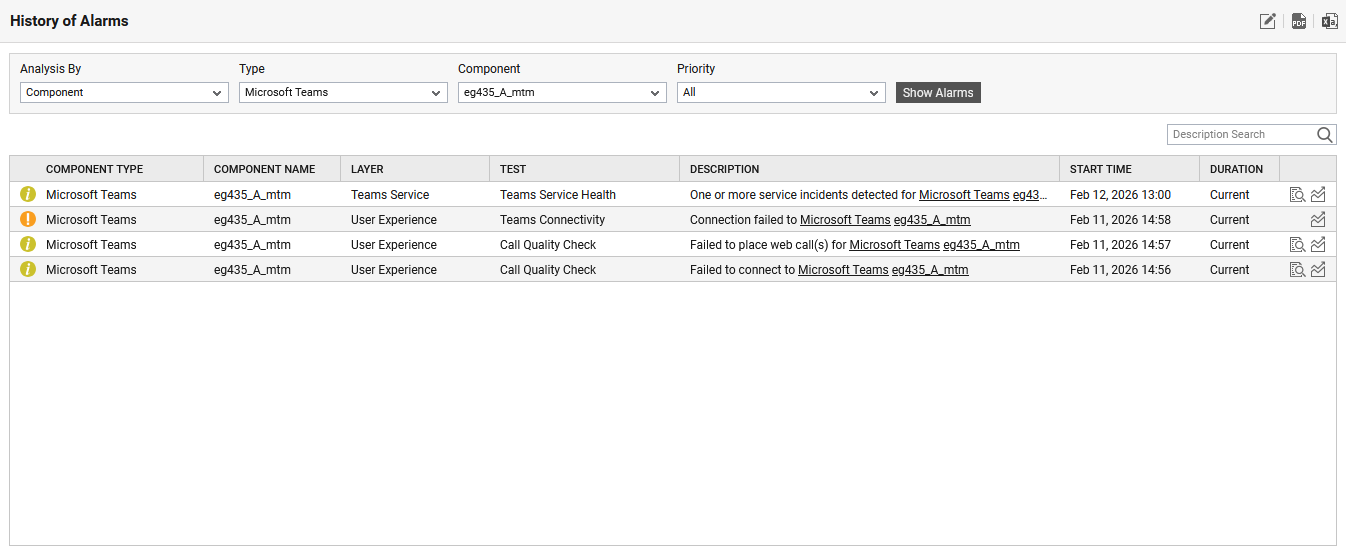The height and width of the screenshot is (556, 1346).
Task: Open Microsoft Teams link in 'Failed to place web call(s)' row
Action: click(894, 245)
